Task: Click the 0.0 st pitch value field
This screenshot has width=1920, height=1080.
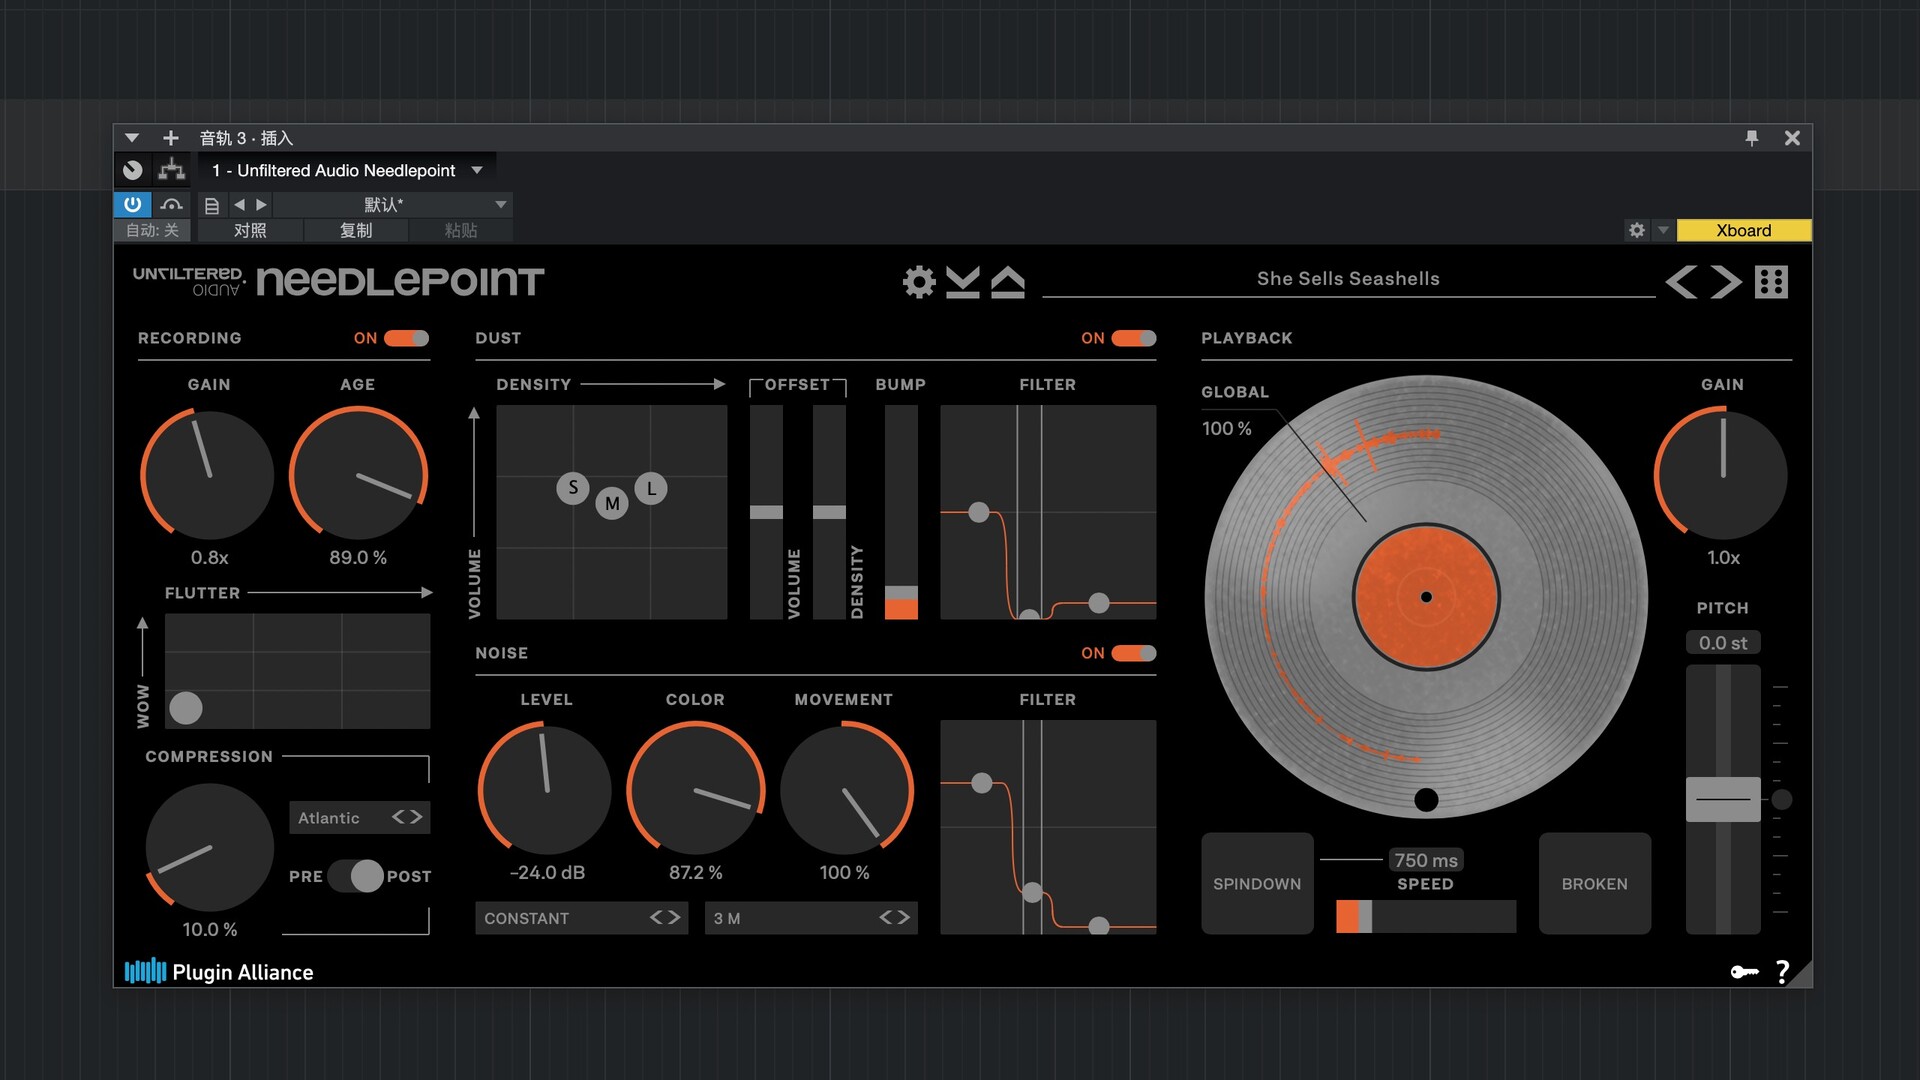Action: click(1723, 643)
